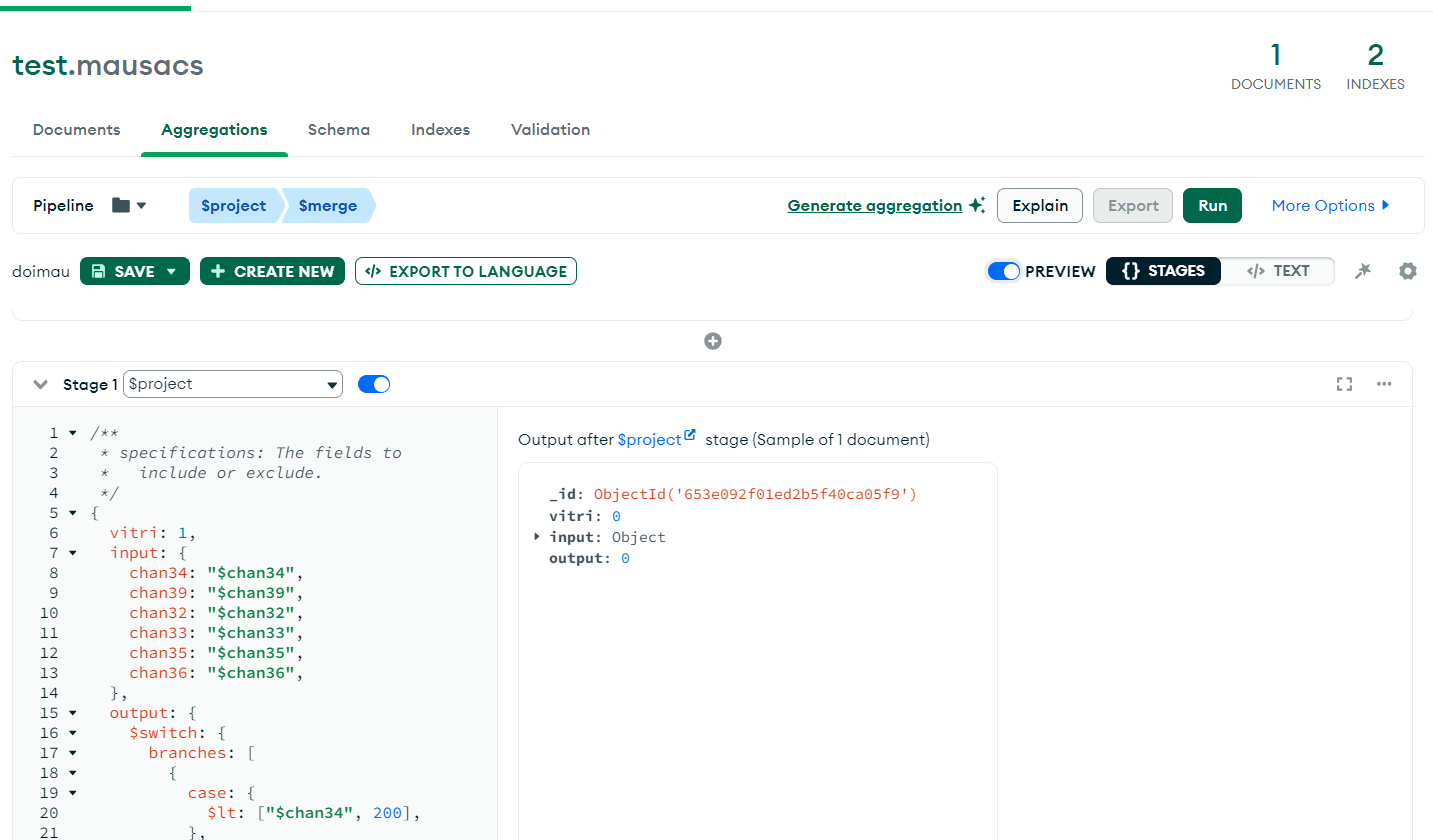Click the Run button
This screenshot has height=840, width=1433.
point(1212,206)
